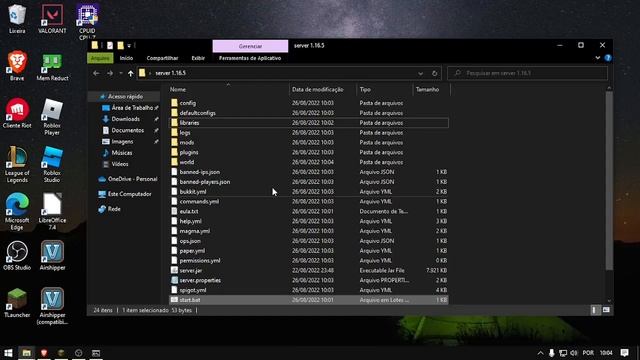This screenshot has height=360, width=640.
Task: Open Documentos in the navigation pane
Action: [x=127, y=130]
